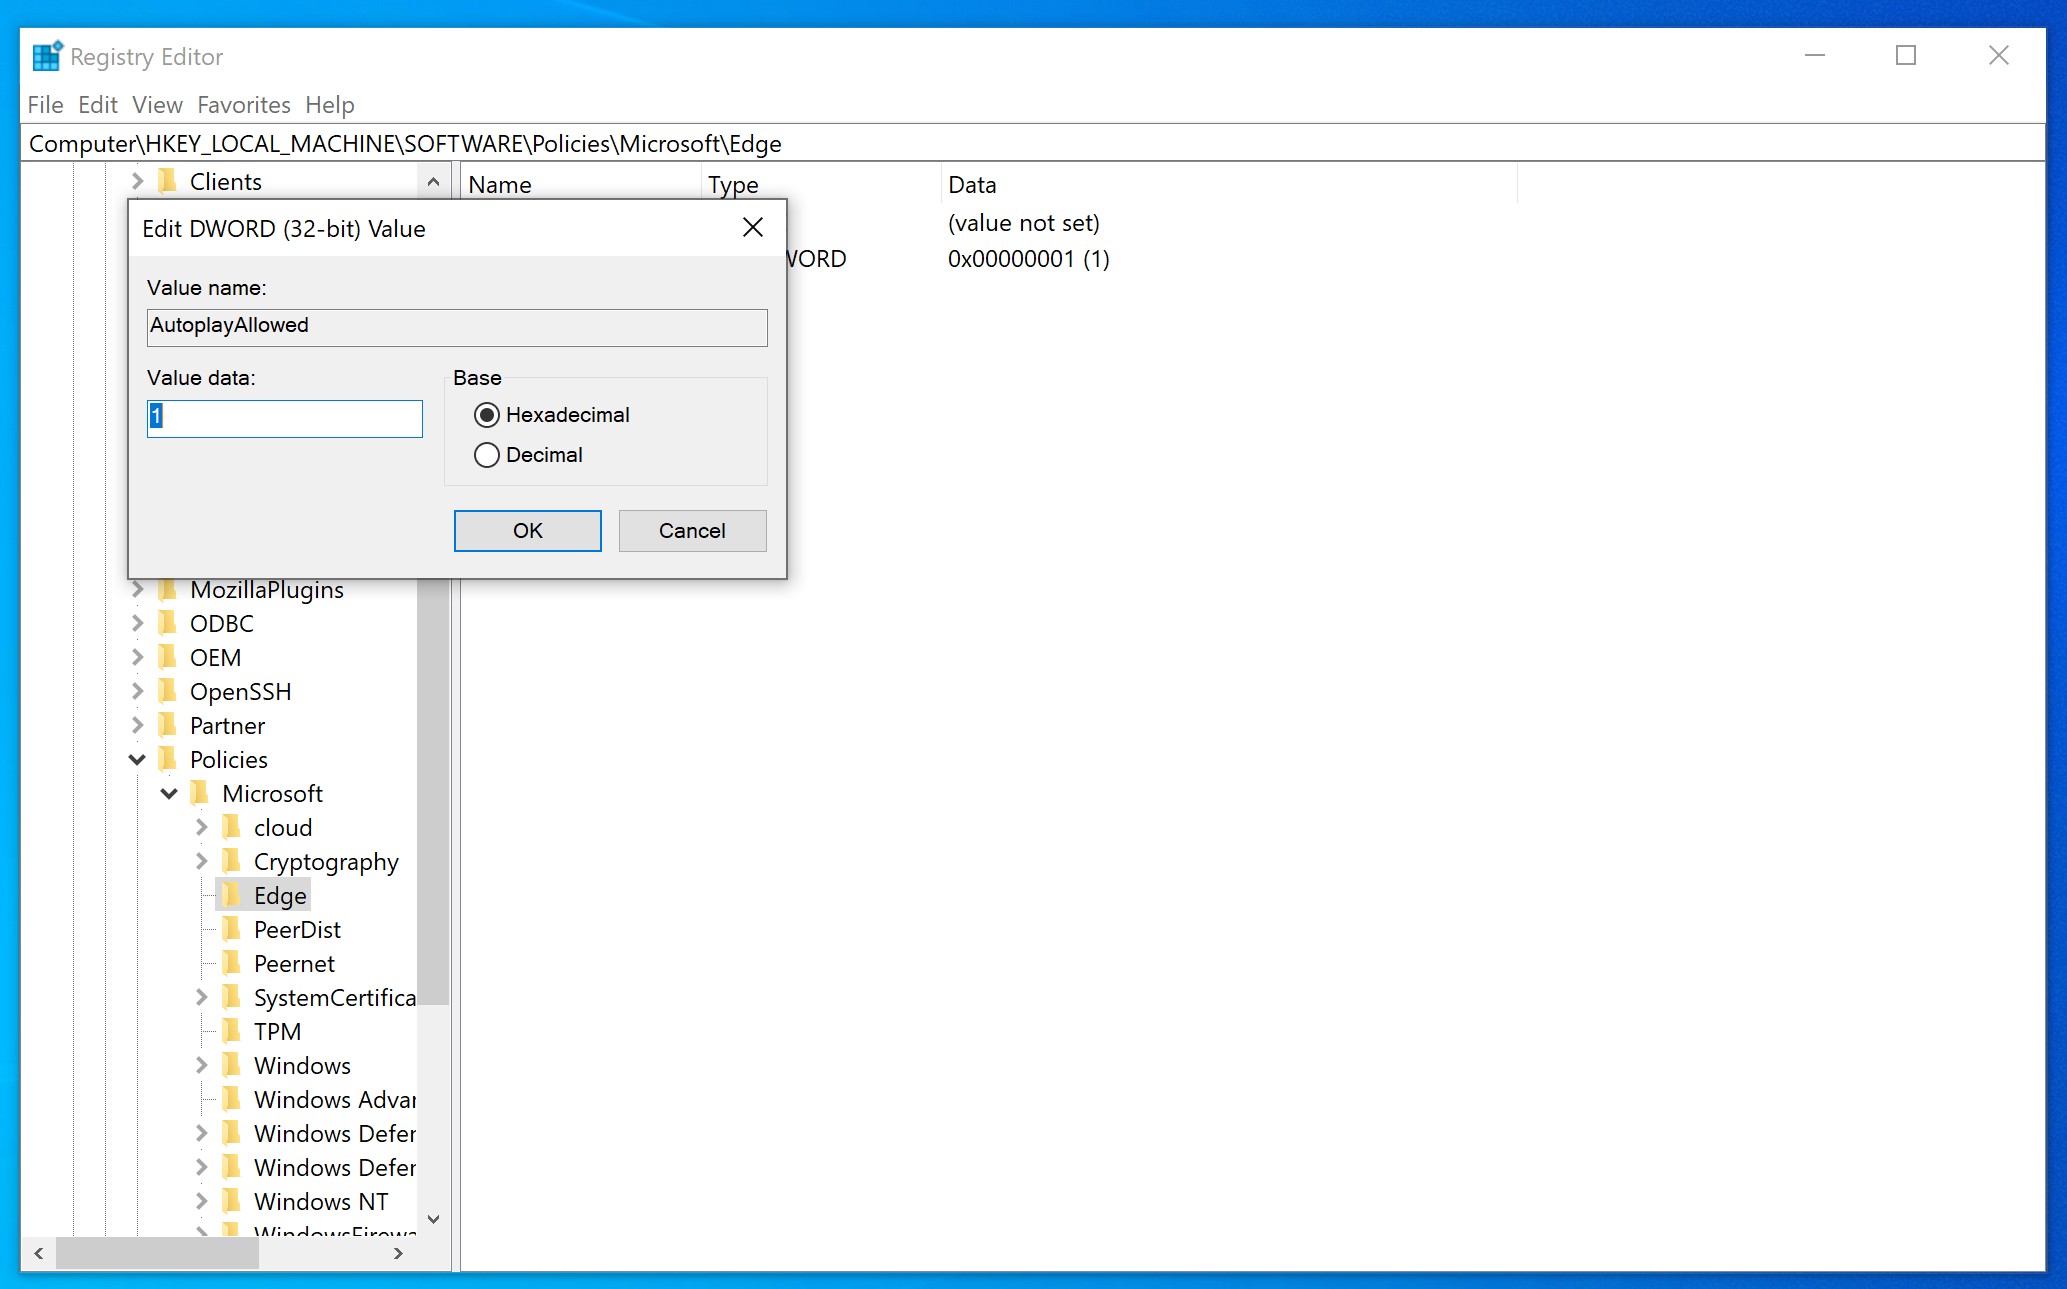Expand the ODBC tree node

click(x=138, y=623)
